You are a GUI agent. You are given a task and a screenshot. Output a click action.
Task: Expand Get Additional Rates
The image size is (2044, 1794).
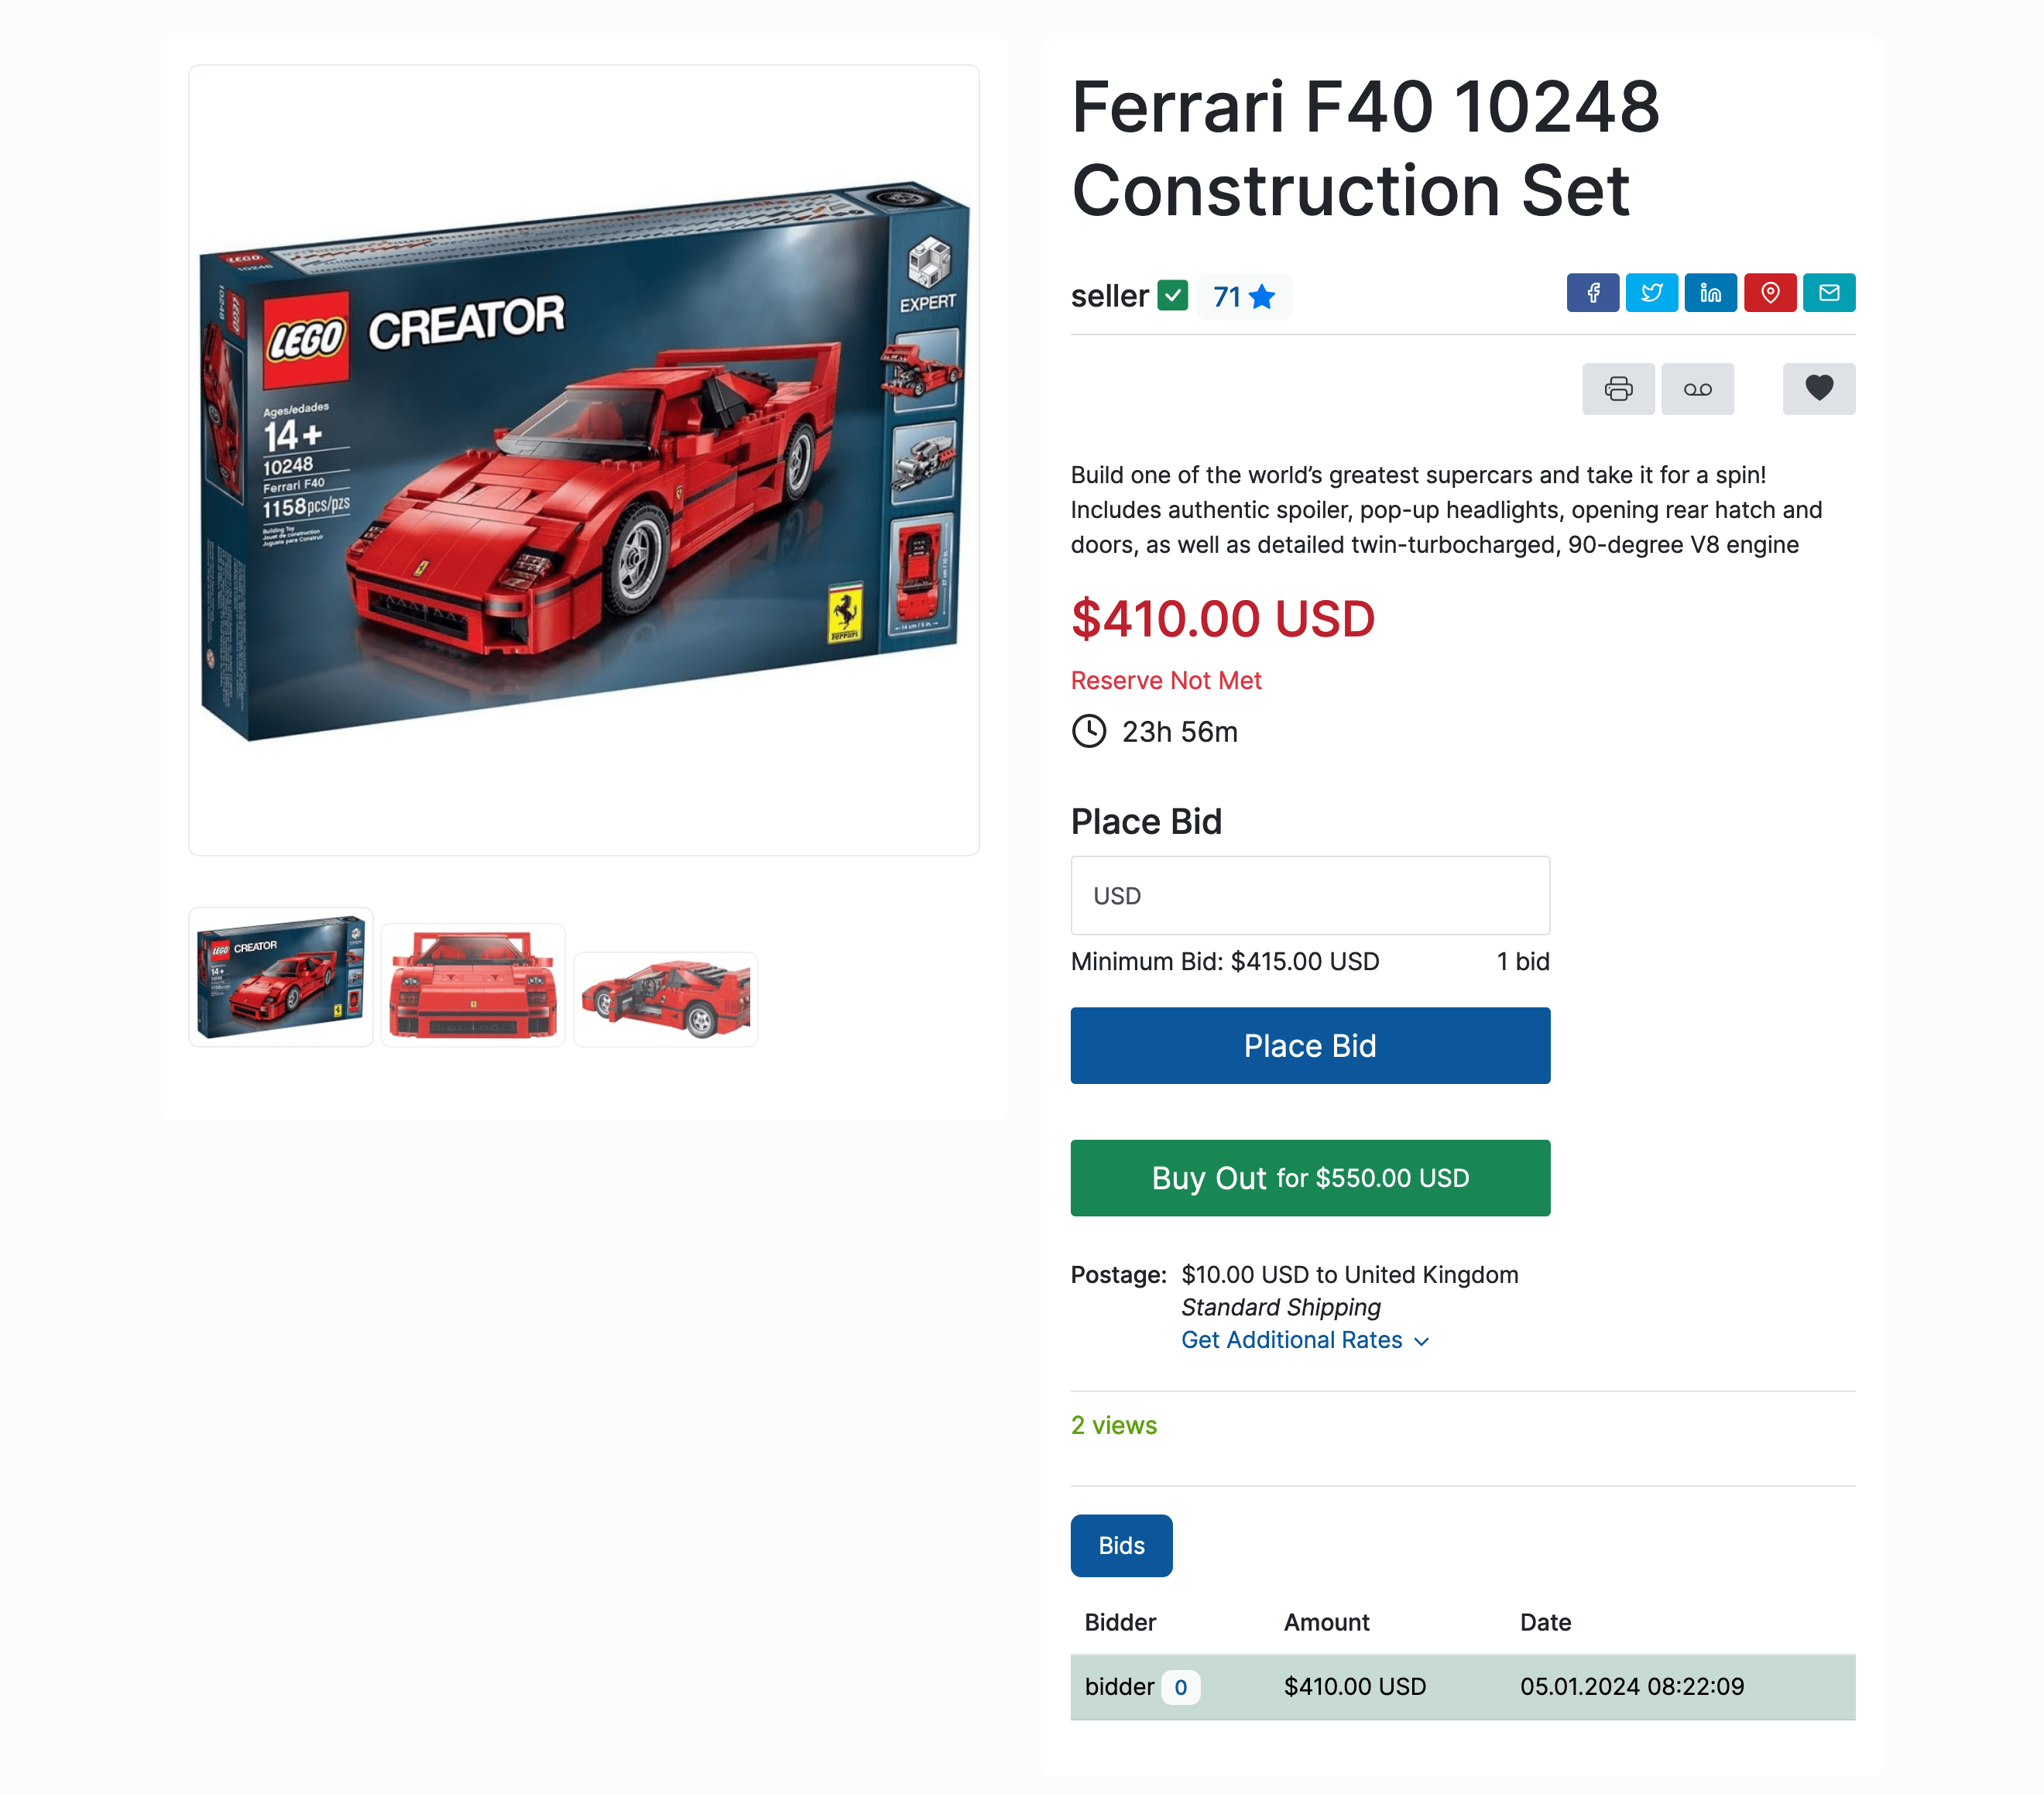pyautogui.click(x=1304, y=1340)
